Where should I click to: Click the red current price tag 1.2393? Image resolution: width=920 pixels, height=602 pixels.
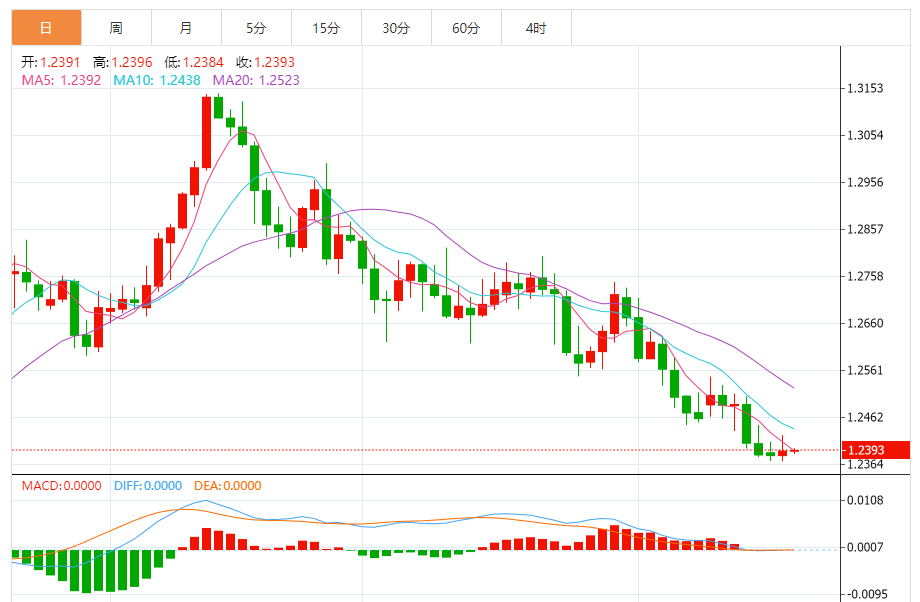click(875, 450)
